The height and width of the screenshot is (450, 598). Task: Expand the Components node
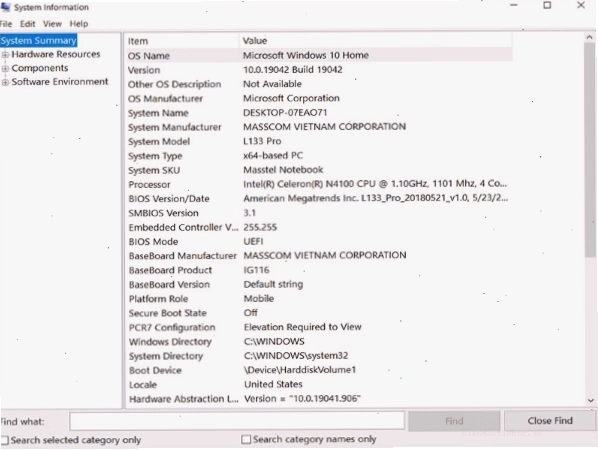pyautogui.click(x=5, y=69)
